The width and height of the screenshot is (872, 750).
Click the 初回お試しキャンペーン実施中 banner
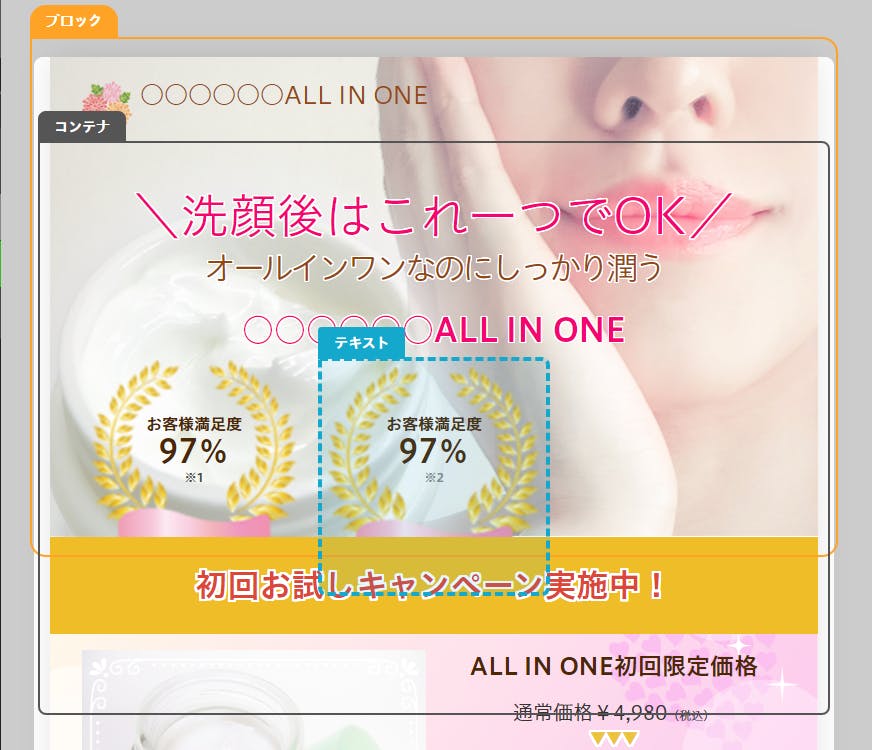[x=434, y=585]
